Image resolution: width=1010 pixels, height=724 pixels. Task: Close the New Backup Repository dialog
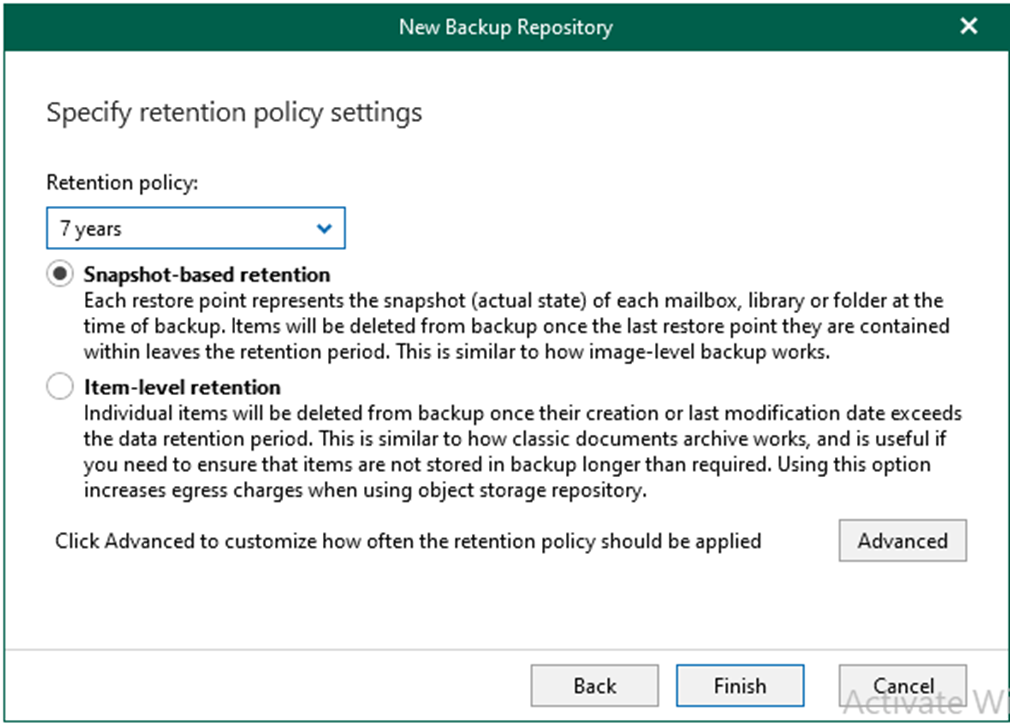click(968, 26)
